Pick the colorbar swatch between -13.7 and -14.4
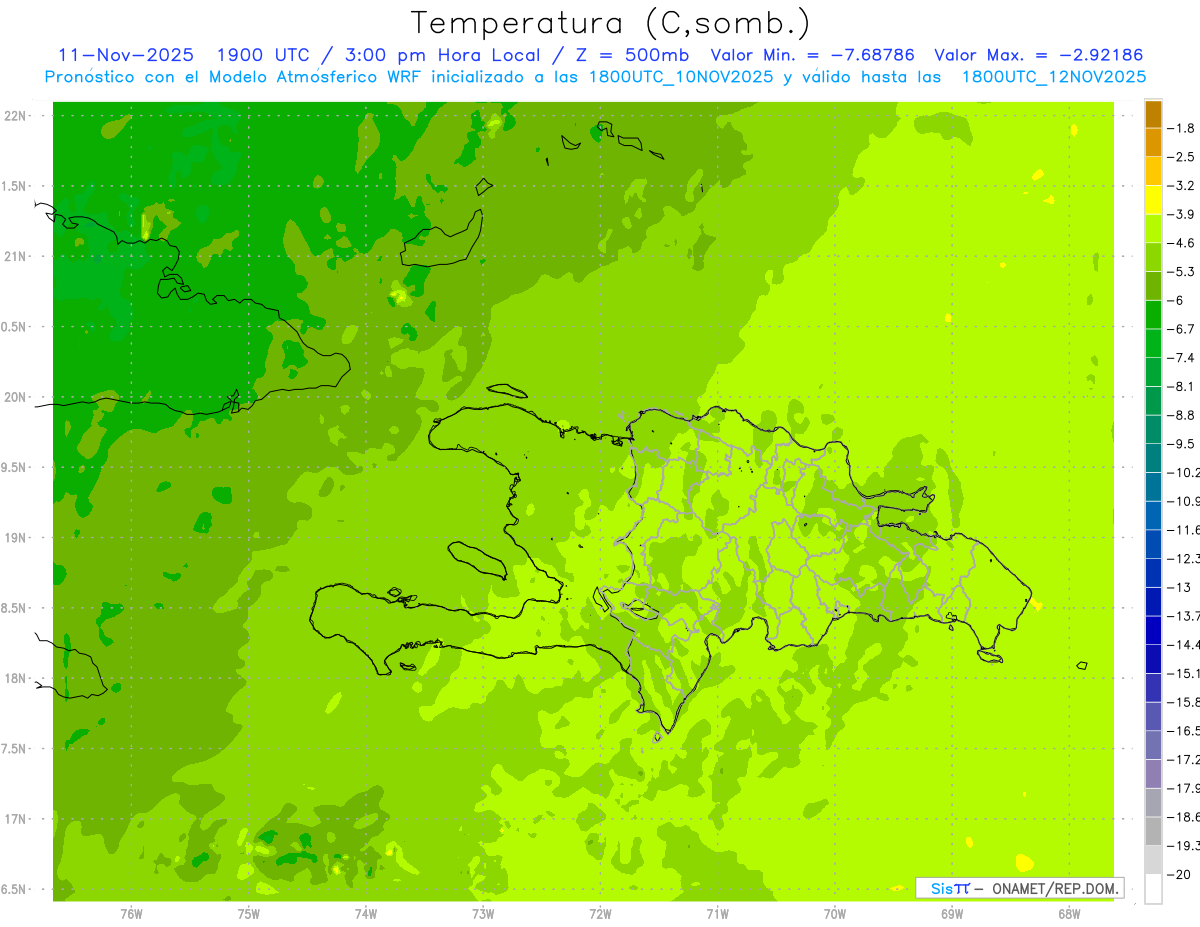The width and height of the screenshot is (1200, 927). click(x=1153, y=631)
